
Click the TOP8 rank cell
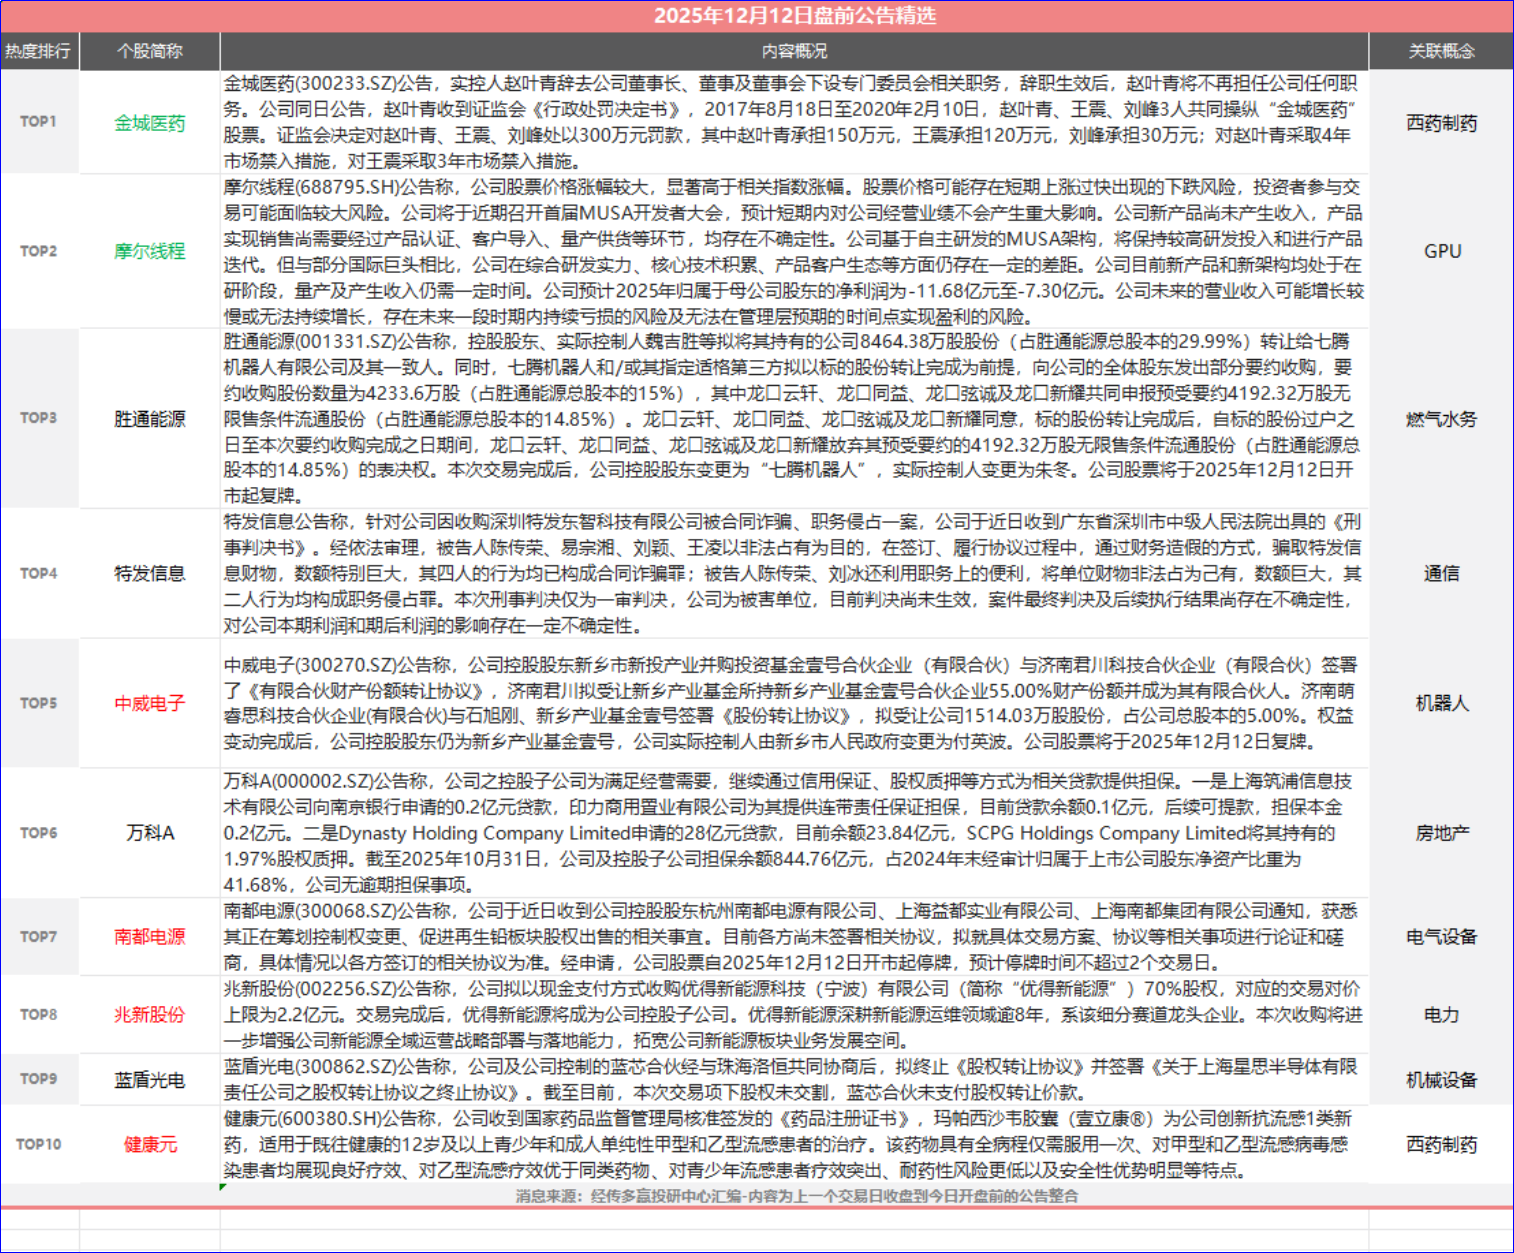tap(39, 1015)
